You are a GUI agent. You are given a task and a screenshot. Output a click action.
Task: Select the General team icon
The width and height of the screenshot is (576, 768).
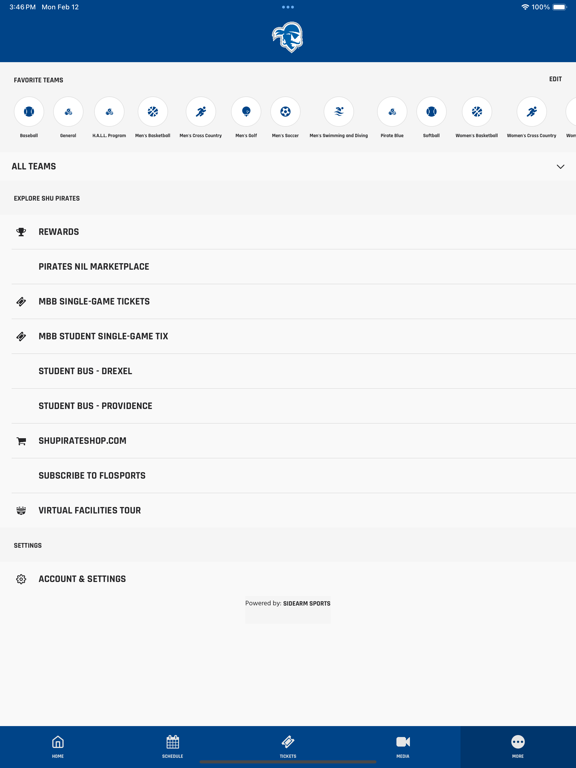68,112
